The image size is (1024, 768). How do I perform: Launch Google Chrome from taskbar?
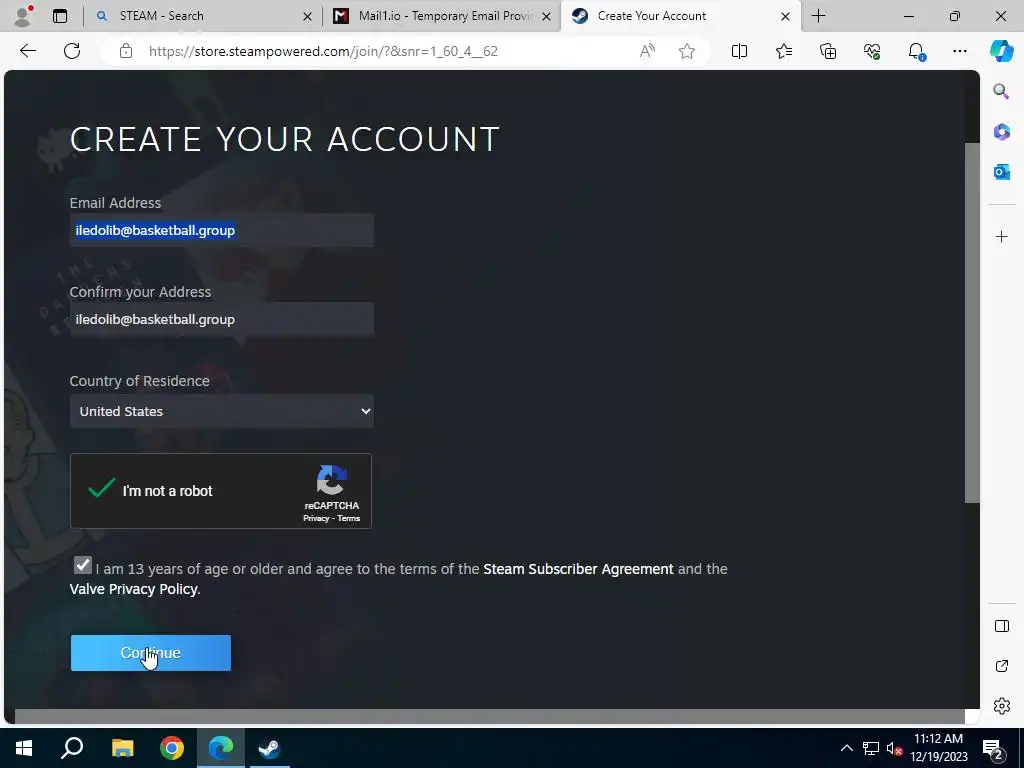click(172, 748)
